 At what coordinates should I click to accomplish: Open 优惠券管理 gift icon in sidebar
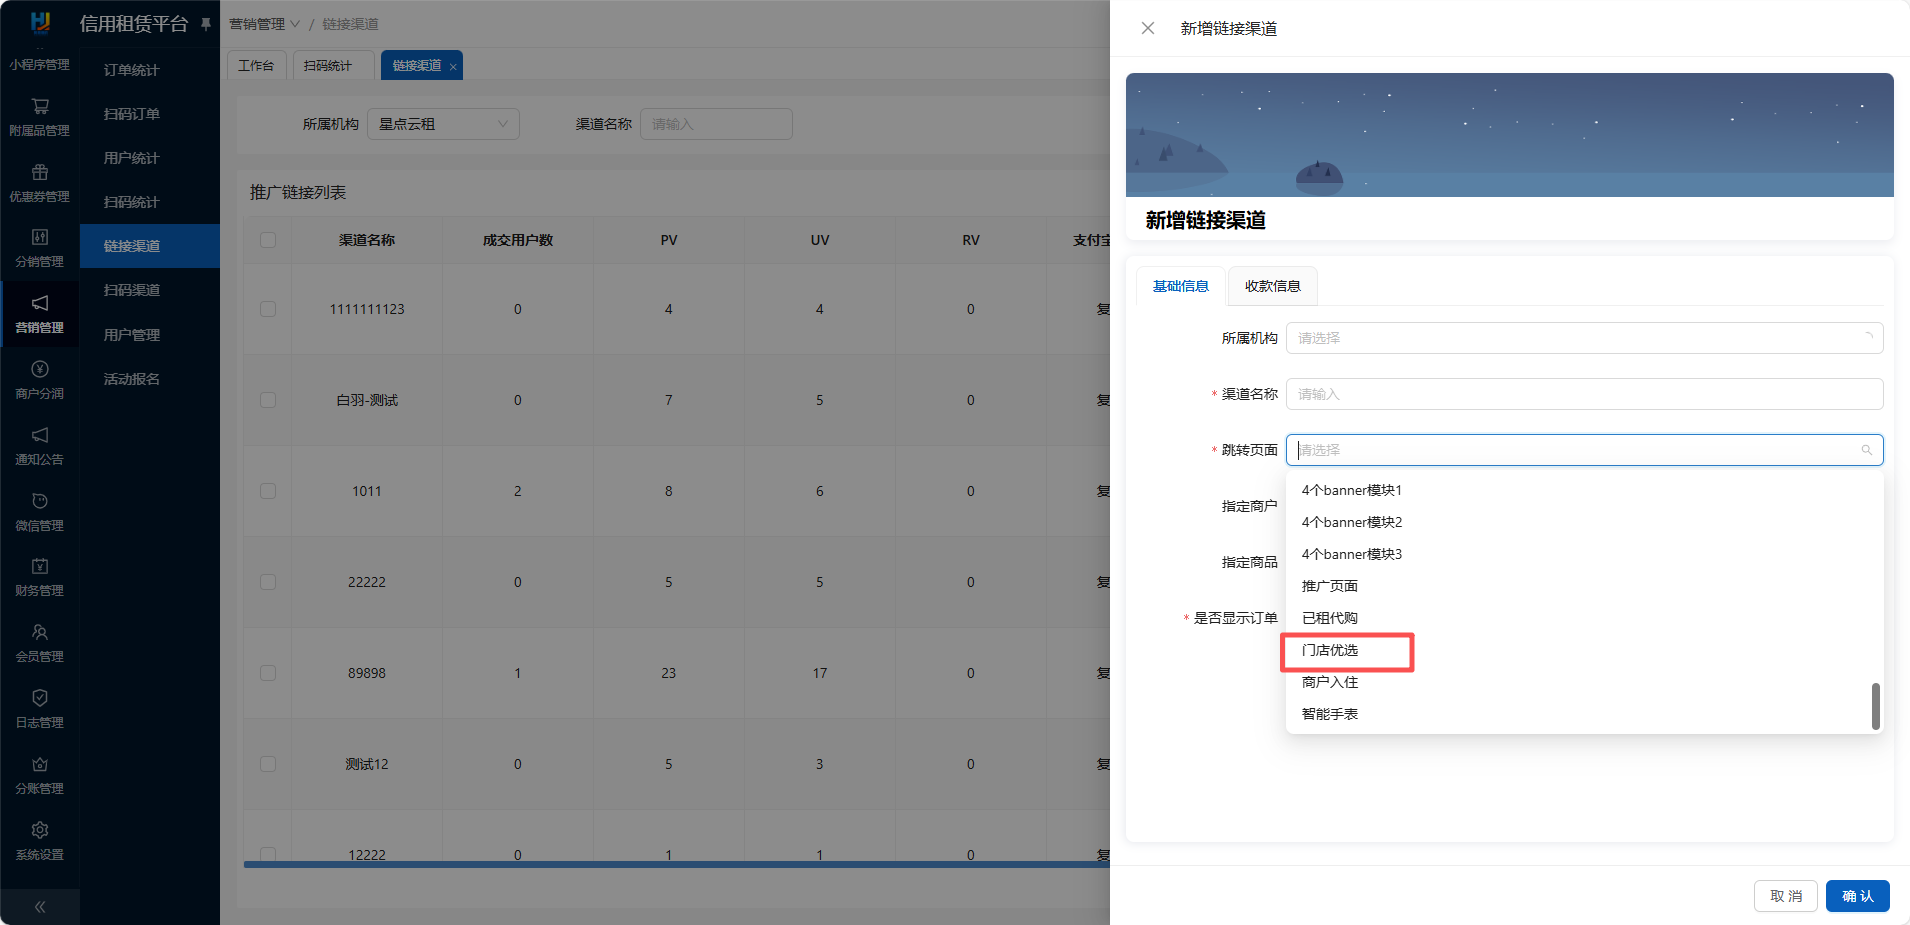[40, 173]
